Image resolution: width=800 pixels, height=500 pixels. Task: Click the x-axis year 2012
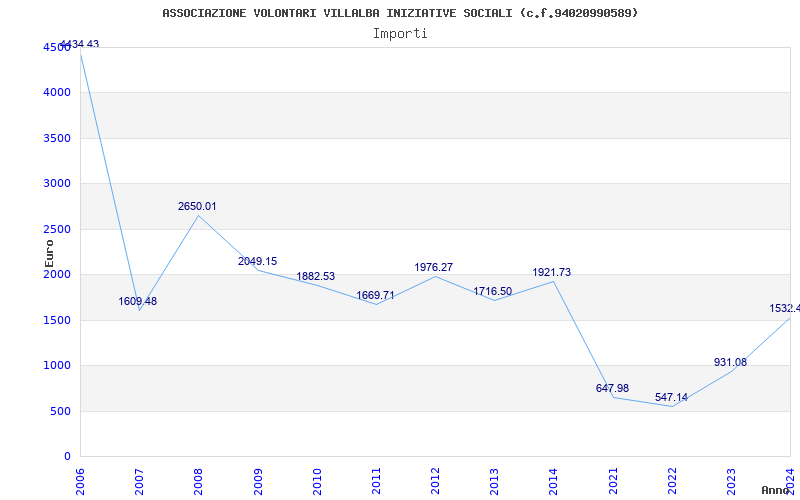(435, 481)
